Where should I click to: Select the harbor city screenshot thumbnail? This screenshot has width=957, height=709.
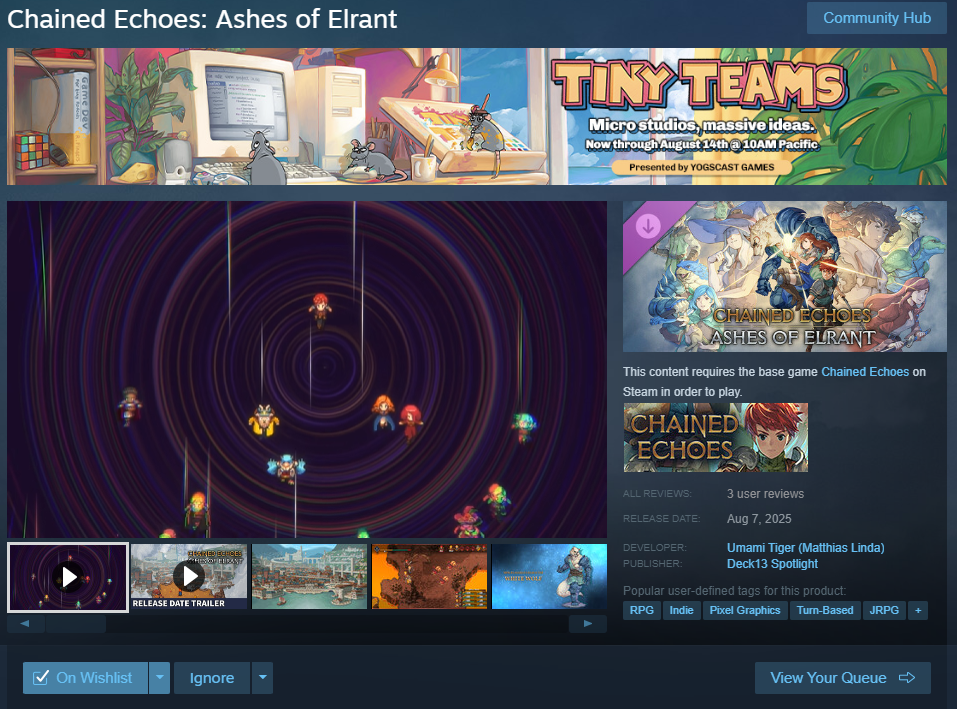pos(309,577)
